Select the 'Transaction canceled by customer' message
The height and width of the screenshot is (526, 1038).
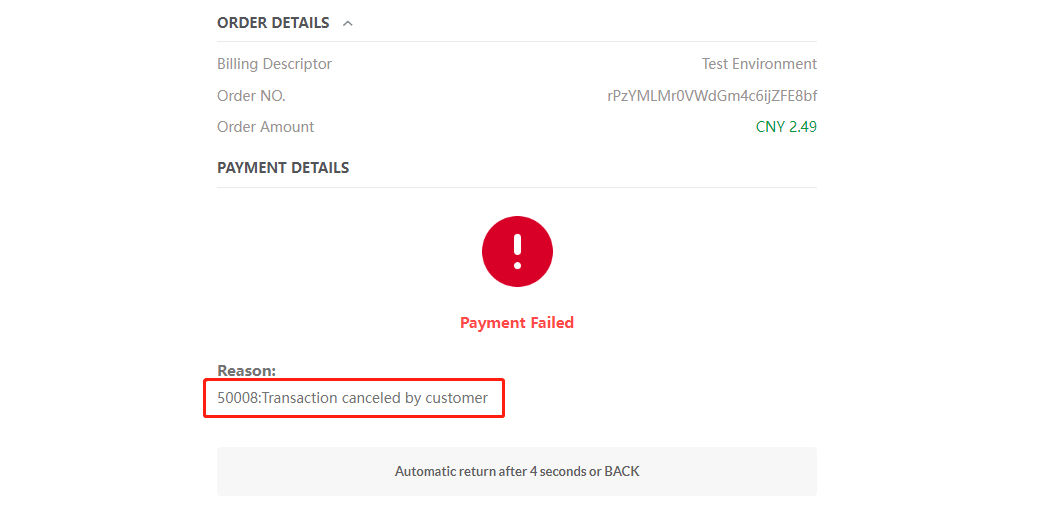(x=375, y=398)
